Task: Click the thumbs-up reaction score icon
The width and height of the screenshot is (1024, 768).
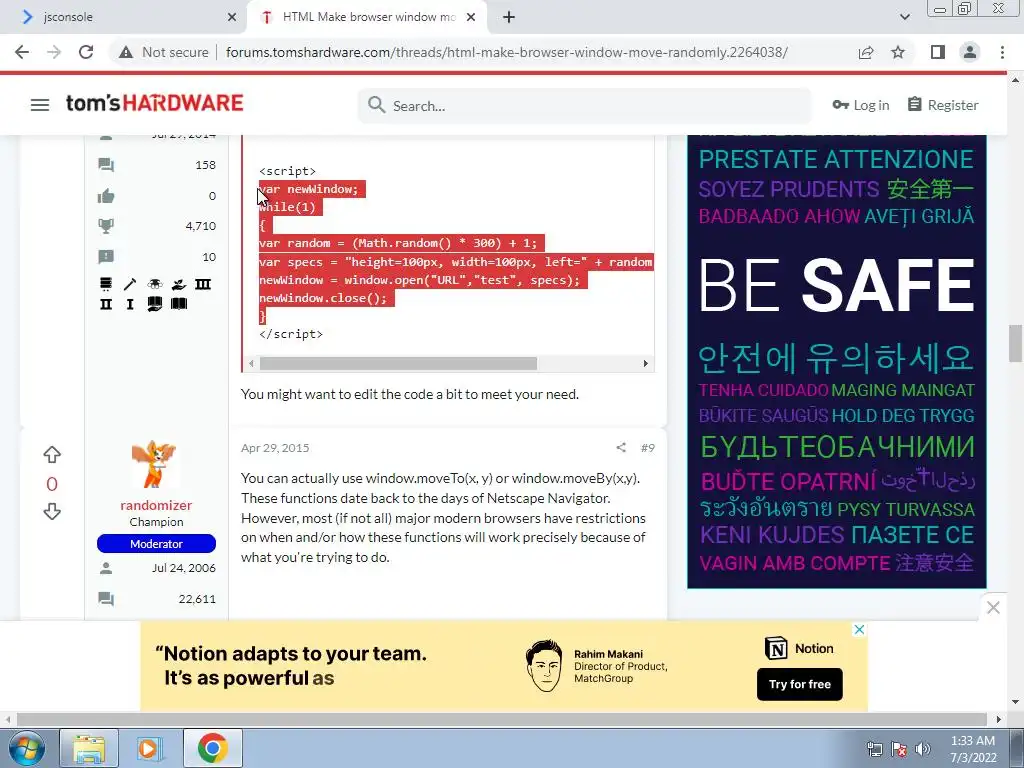Action: [x=106, y=196]
